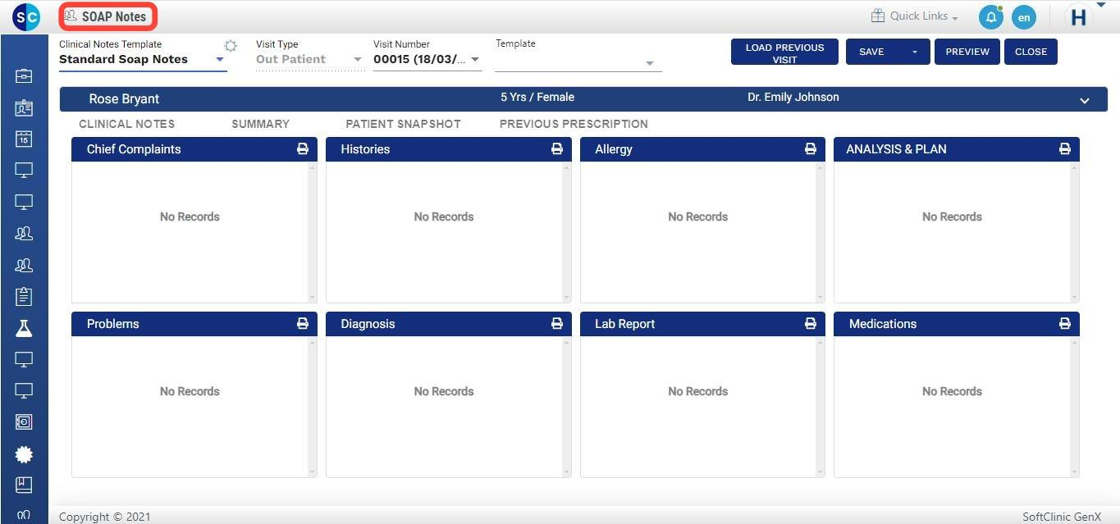Click the Load Previous Visit button
The height and width of the screenshot is (524, 1120).
click(784, 53)
